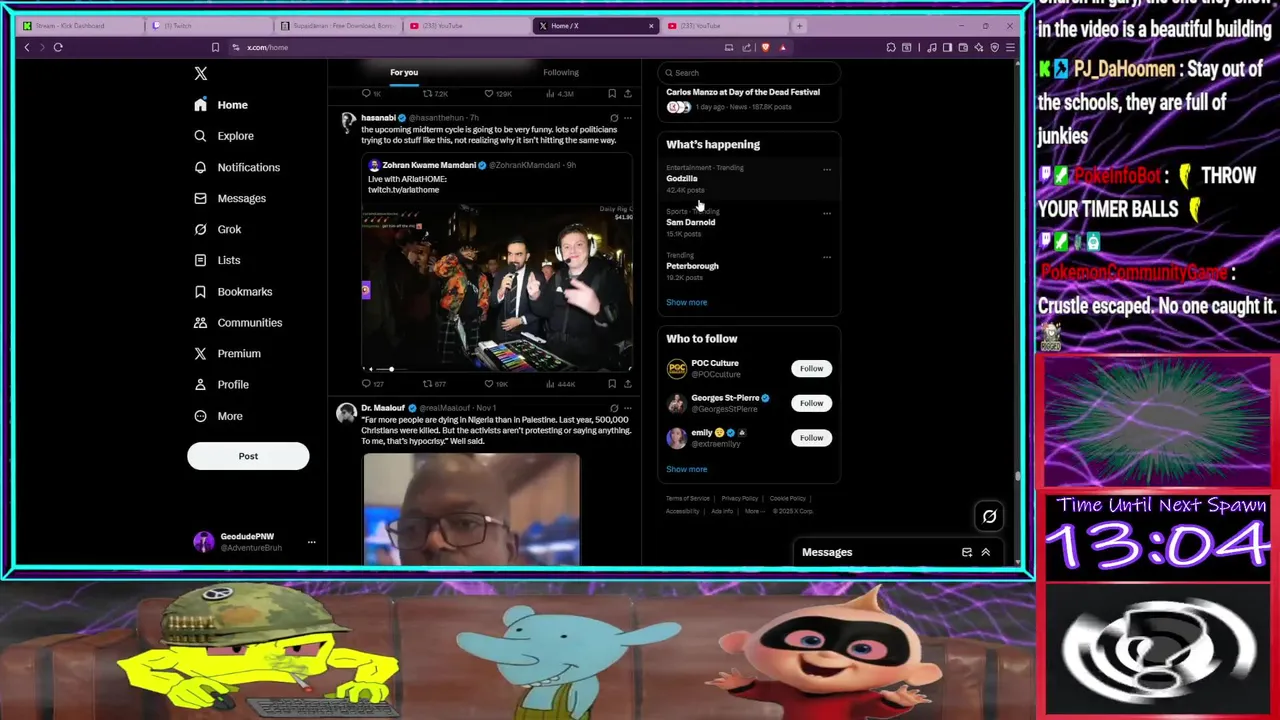The width and height of the screenshot is (1280, 720).
Task: Repost the top post with 7.2K reposts
Action: 434,94
